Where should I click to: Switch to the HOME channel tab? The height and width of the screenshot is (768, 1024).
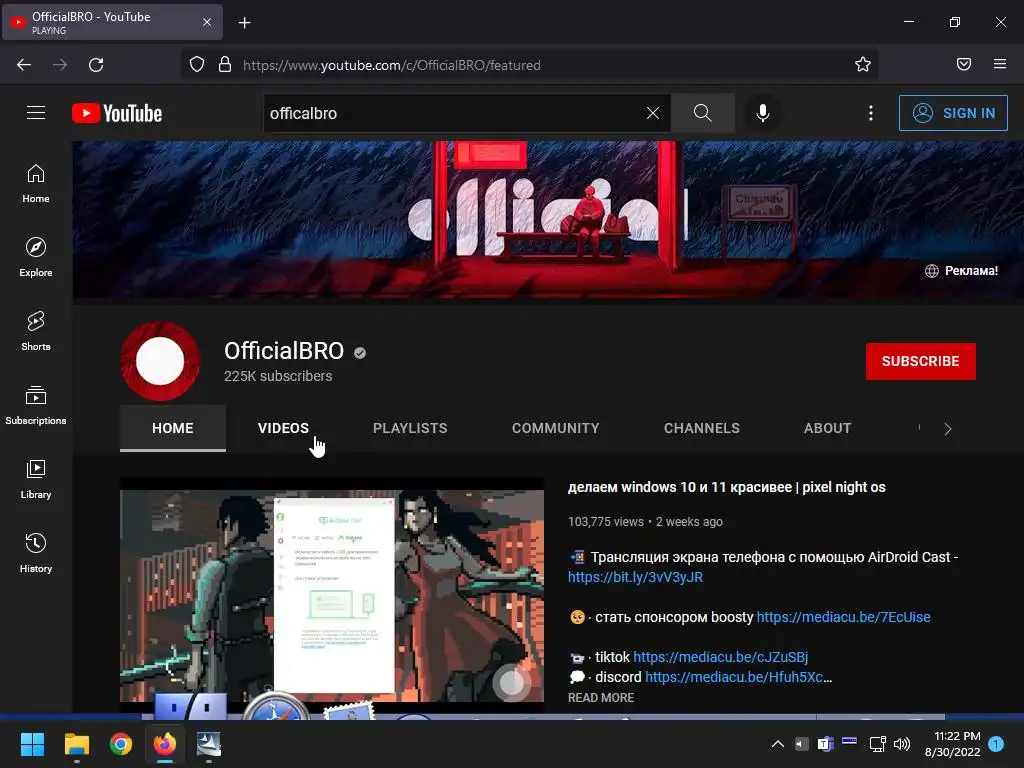[172, 428]
